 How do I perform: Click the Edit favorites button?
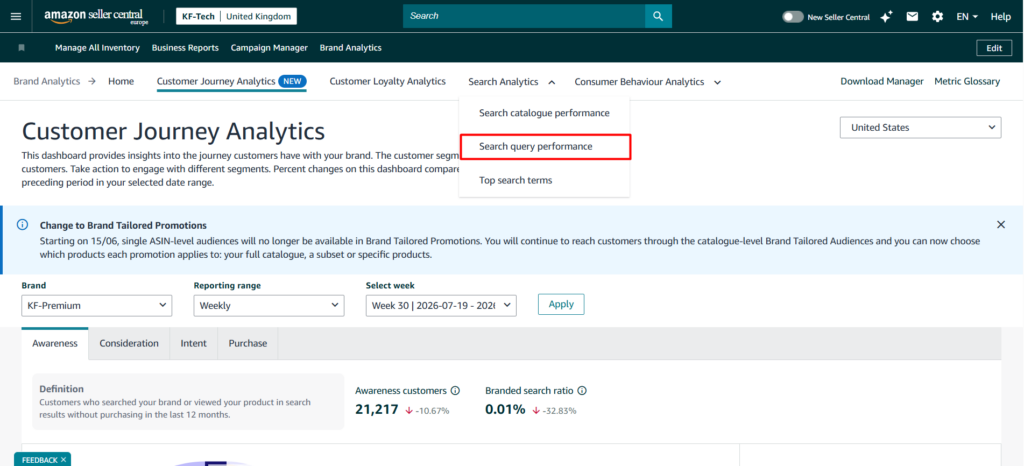[x=994, y=48]
